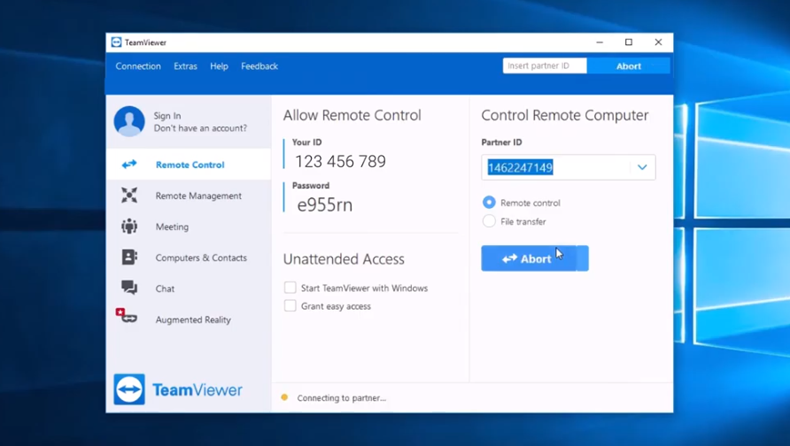Image resolution: width=790 pixels, height=446 pixels.
Task: Click the Abort button in top bar
Action: [628, 66]
